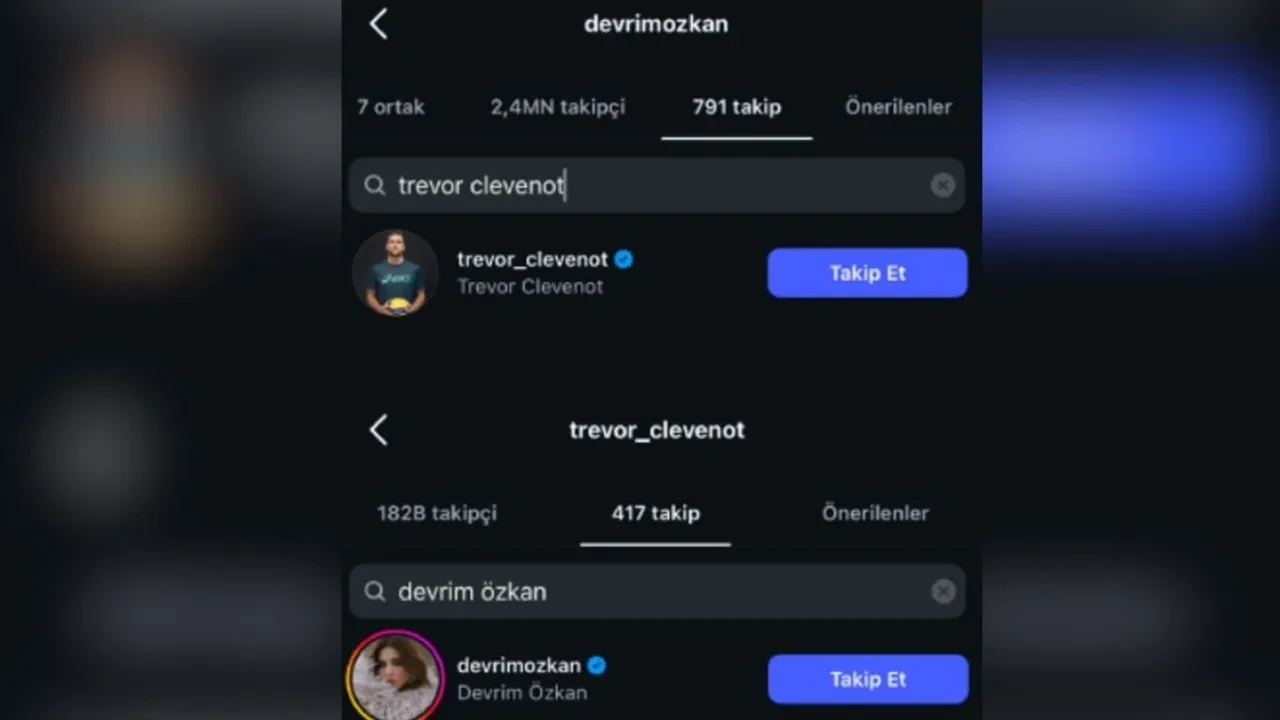
Task: Click the magnifying glass in trevor clevenot search
Action: pos(374,185)
